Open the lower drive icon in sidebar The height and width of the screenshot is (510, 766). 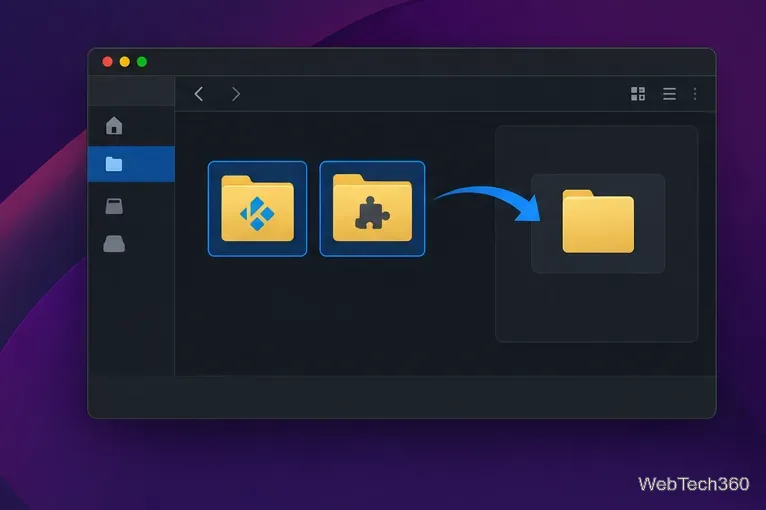click(114, 244)
